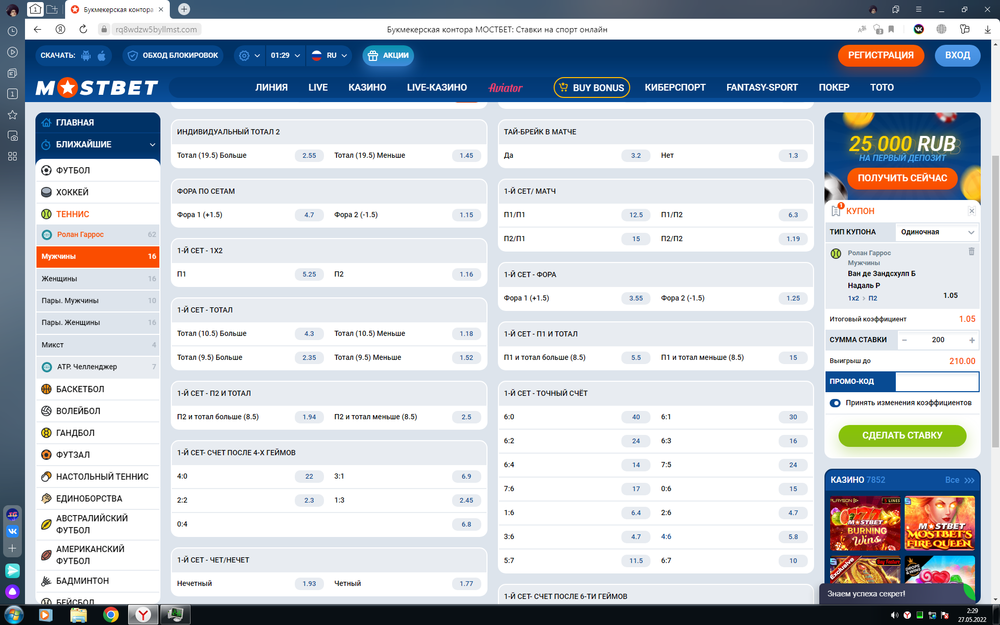Open the ПОКЕР menu item

pos(834,87)
